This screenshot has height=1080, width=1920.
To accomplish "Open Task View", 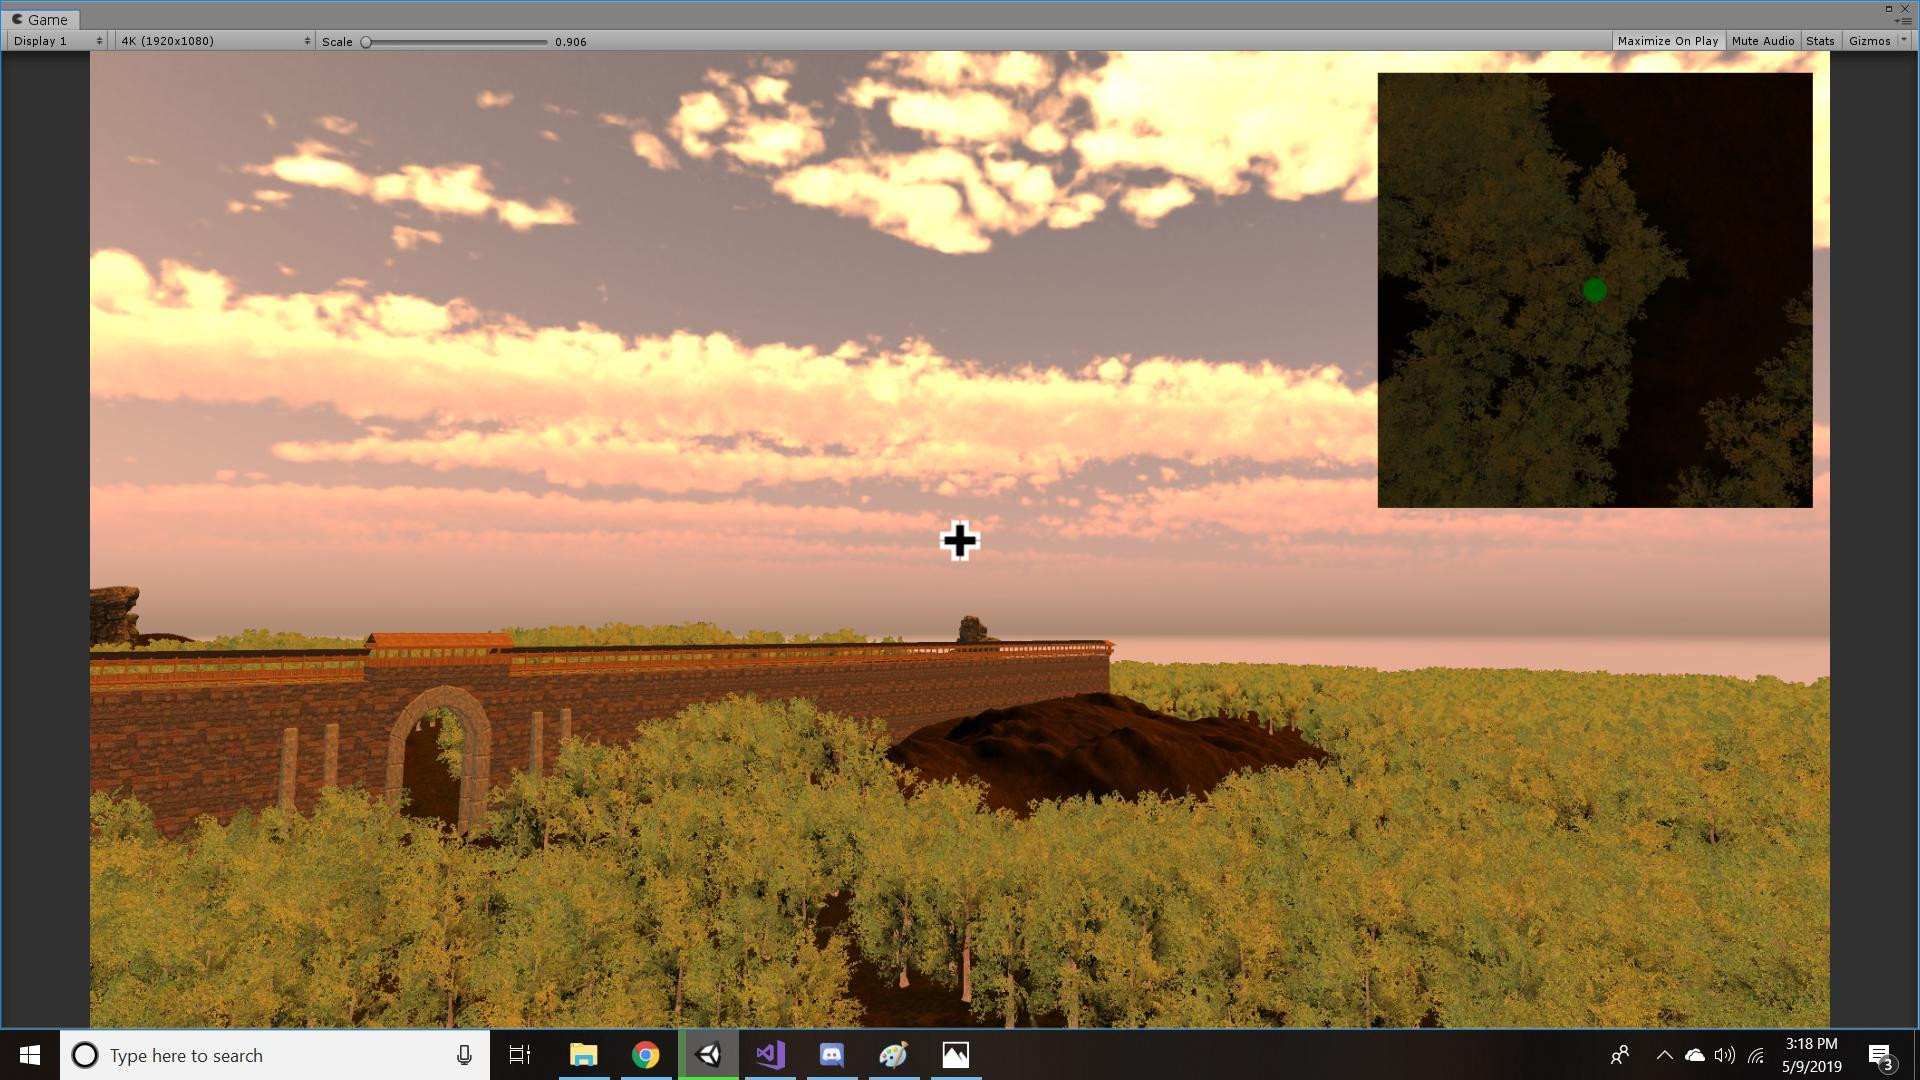I will [520, 1055].
